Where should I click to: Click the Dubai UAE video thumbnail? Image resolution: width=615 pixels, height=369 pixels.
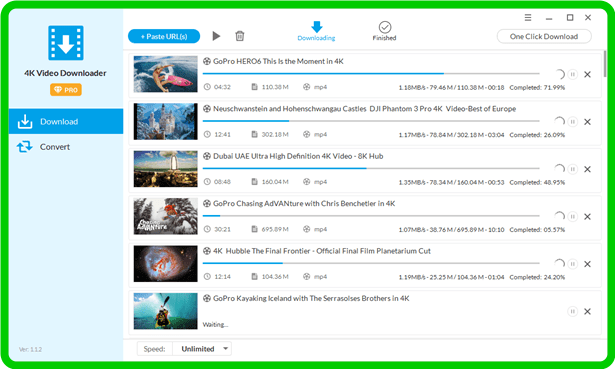[x=166, y=169]
